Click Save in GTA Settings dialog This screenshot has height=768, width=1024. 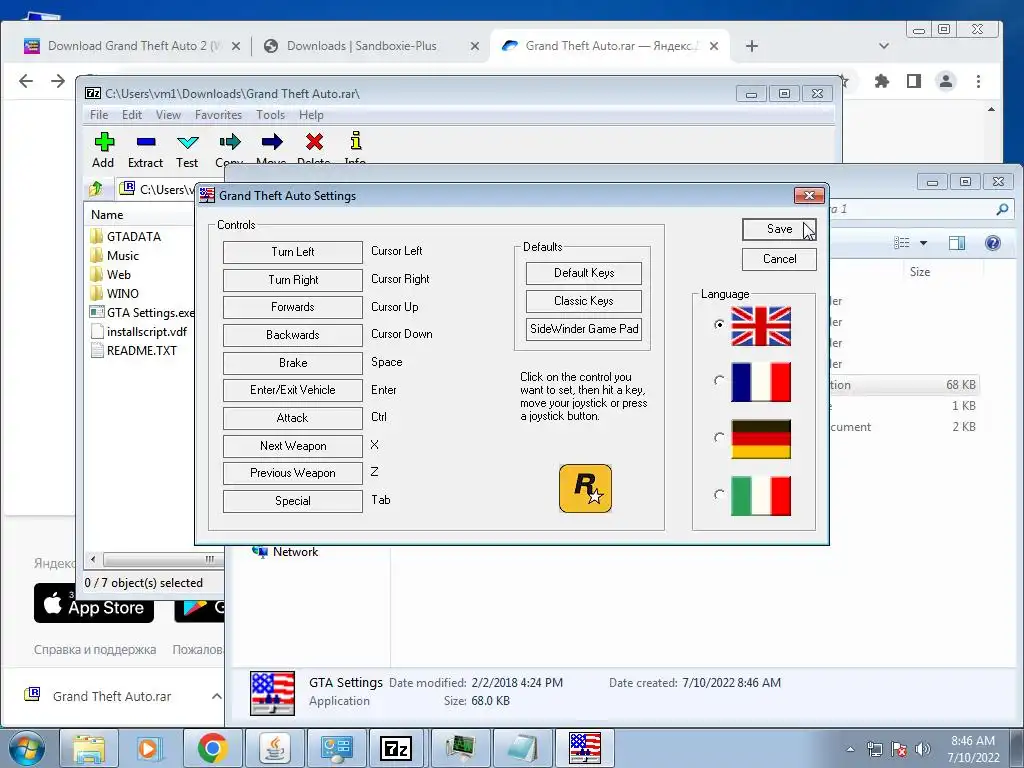click(779, 229)
